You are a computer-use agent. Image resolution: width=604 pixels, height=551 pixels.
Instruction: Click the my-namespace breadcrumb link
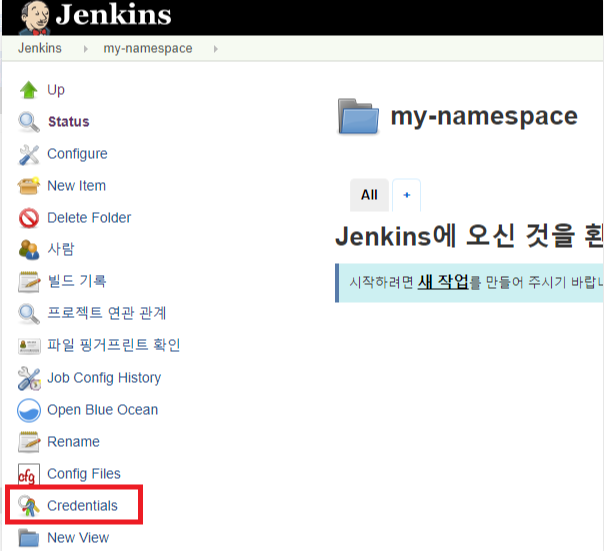pyautogui.click(x=148, y=48)
